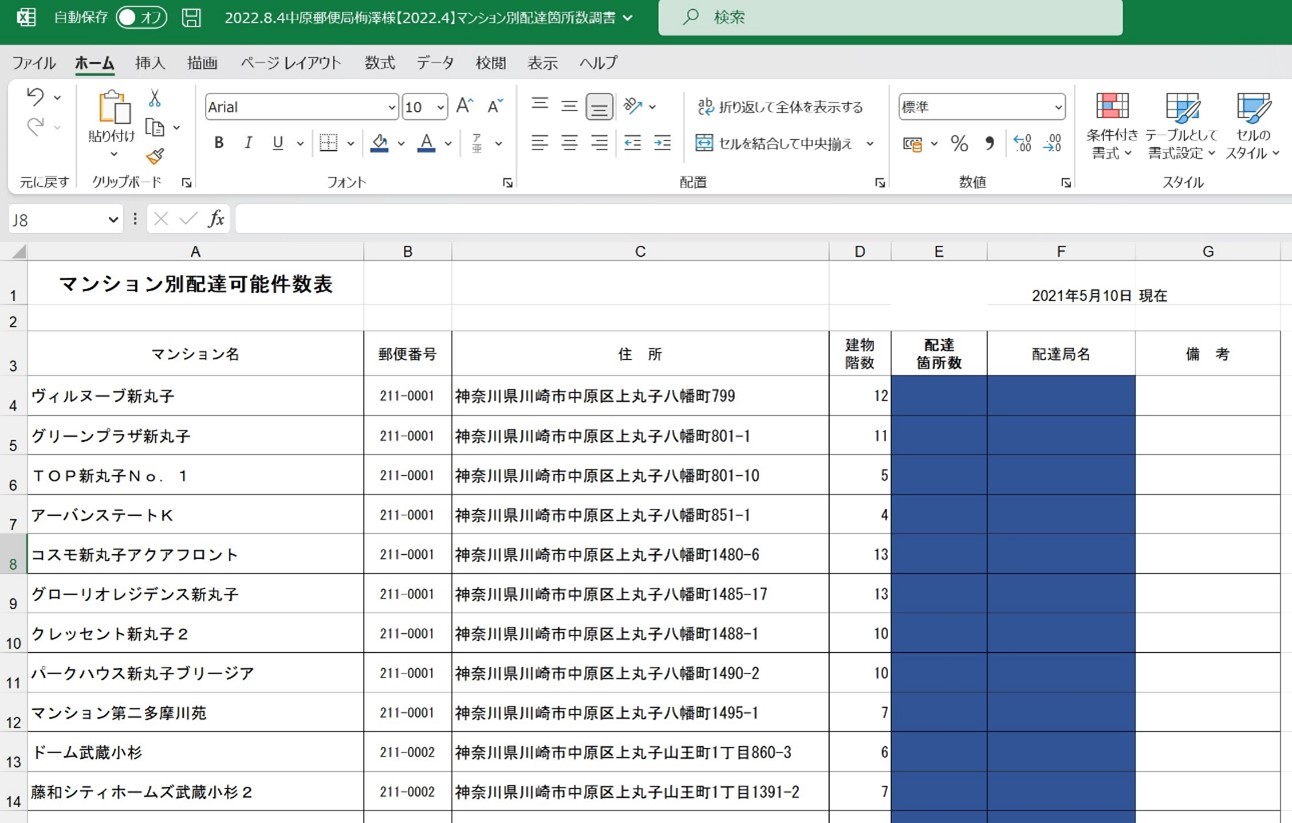Open the Help (ヘルプ) tab
The width and height of the screenshot is (1292, 823).
point(599,63)
